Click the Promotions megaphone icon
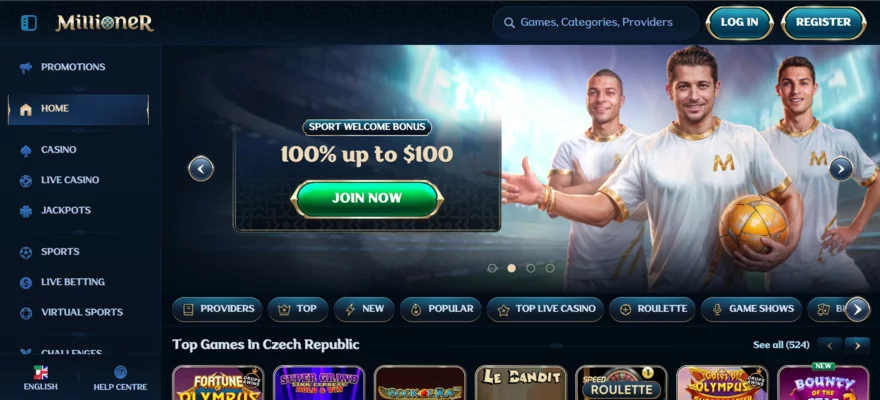880x400 pixels. [26, 67]
